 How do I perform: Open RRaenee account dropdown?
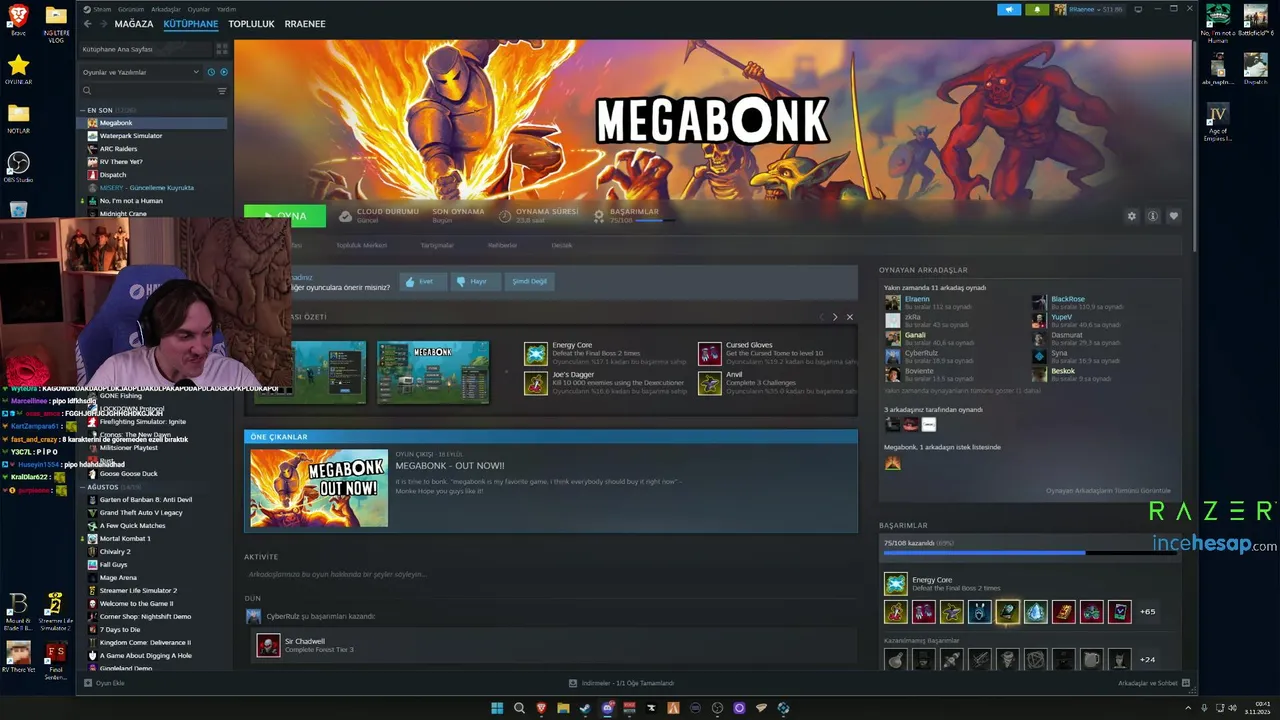[x=1090, y=9]
